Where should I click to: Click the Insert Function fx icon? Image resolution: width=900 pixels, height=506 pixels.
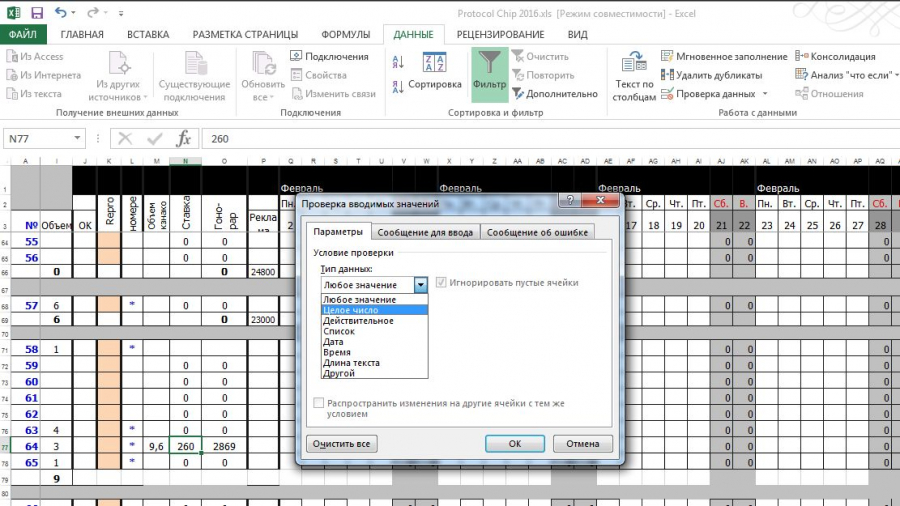tap(183, 138)
